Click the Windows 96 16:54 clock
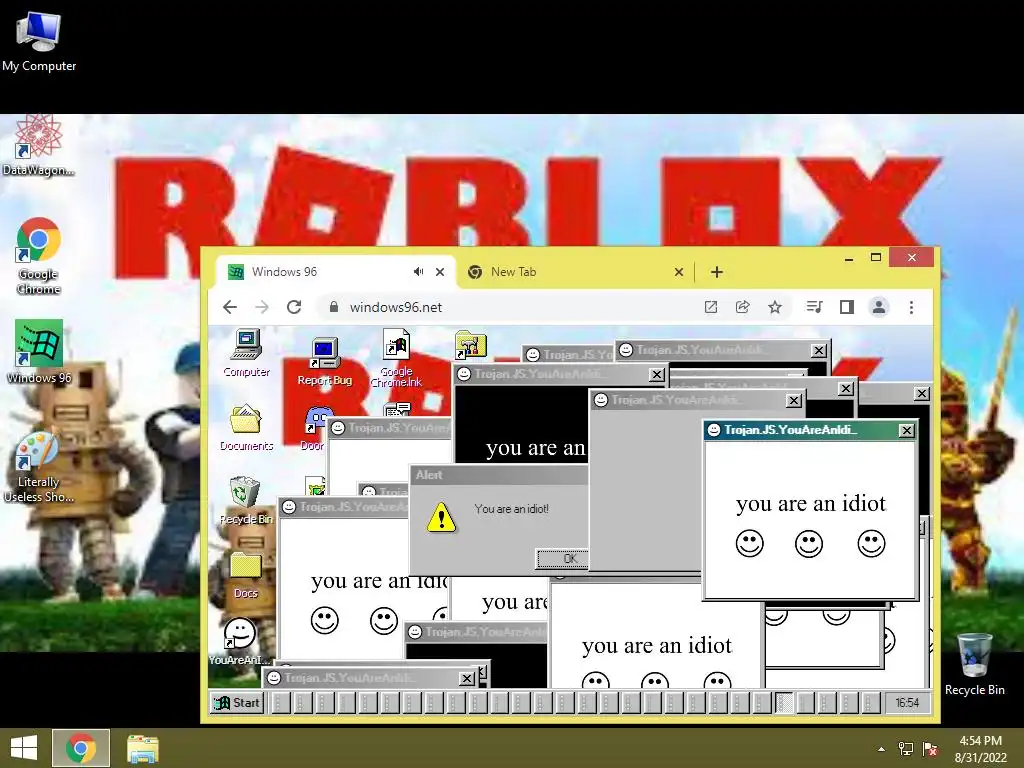The image size is (1024, 768). pyautogui.click(x=907, y=703)
